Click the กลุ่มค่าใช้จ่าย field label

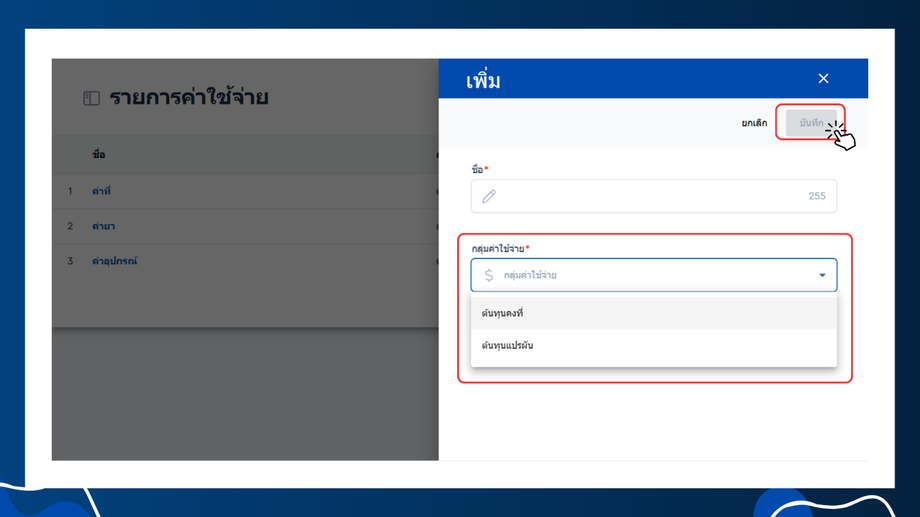[498, 248]
